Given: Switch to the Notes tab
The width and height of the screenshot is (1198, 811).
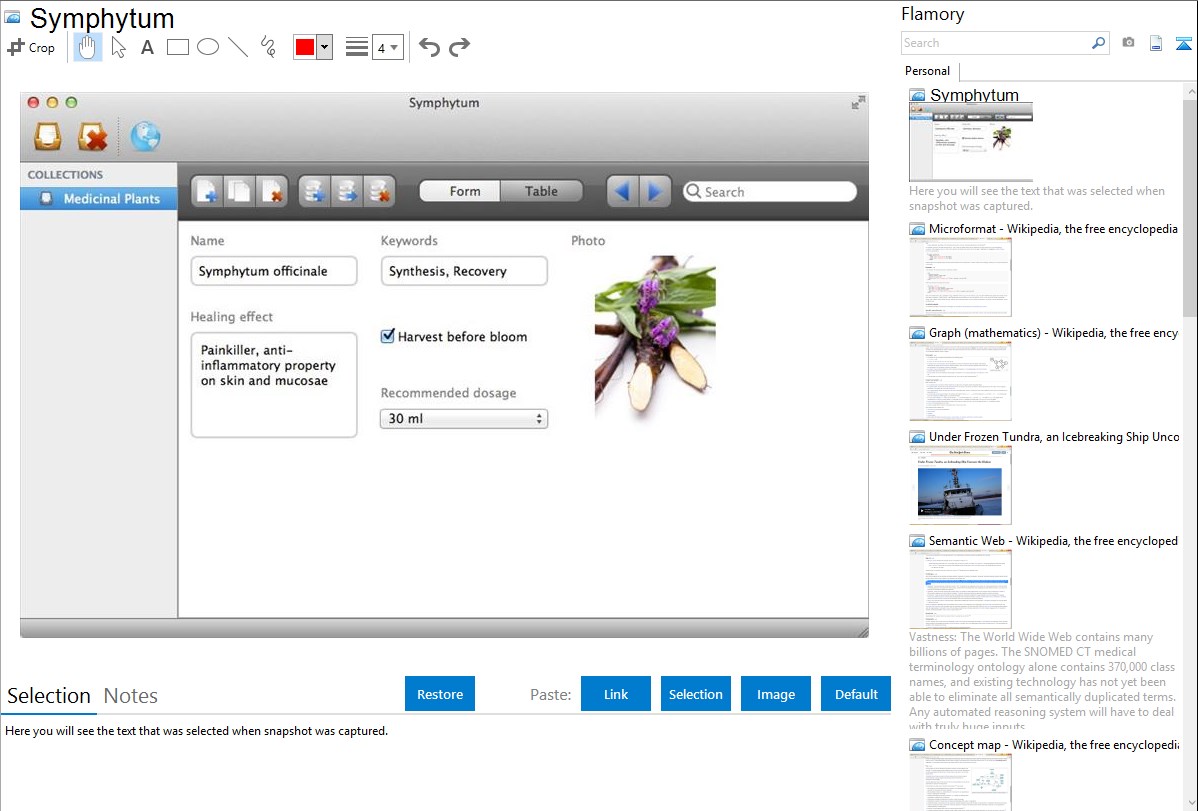Looking at the screenshot, I should pyautogui.click(x=130, y=696).
